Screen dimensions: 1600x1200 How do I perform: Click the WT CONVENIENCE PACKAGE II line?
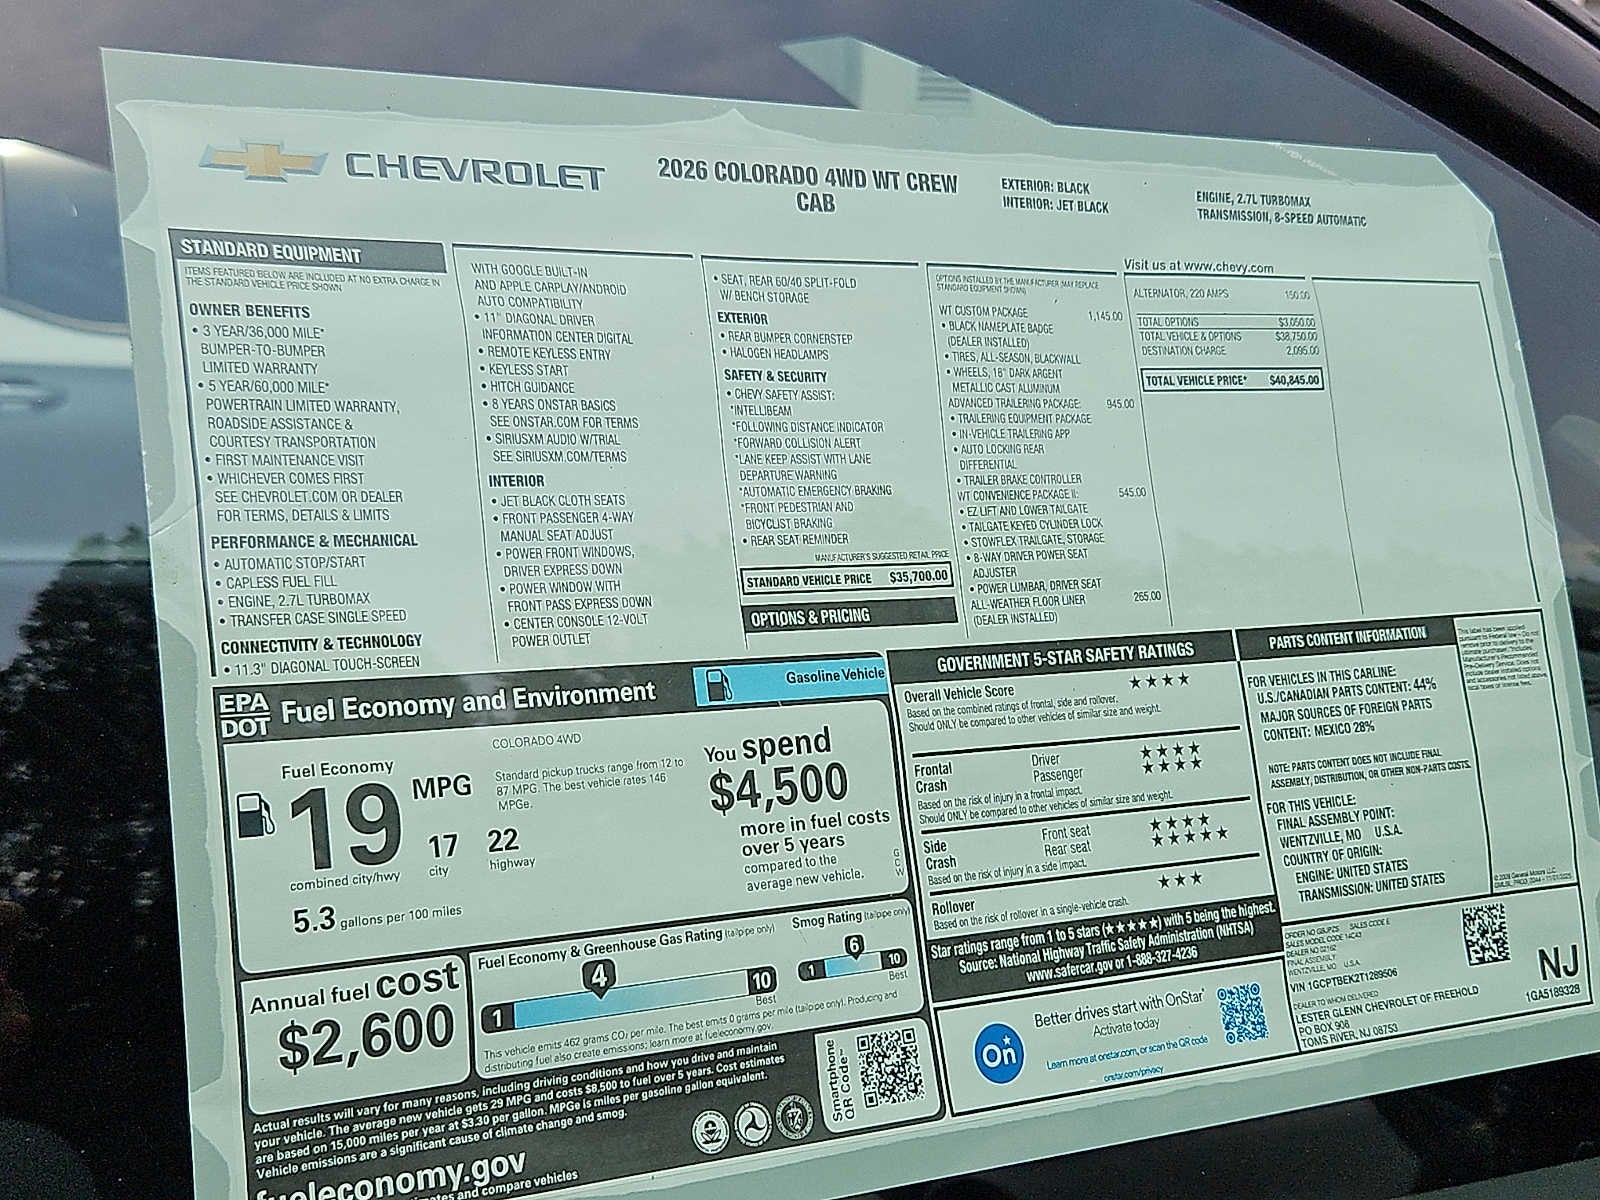point(1051,494)
